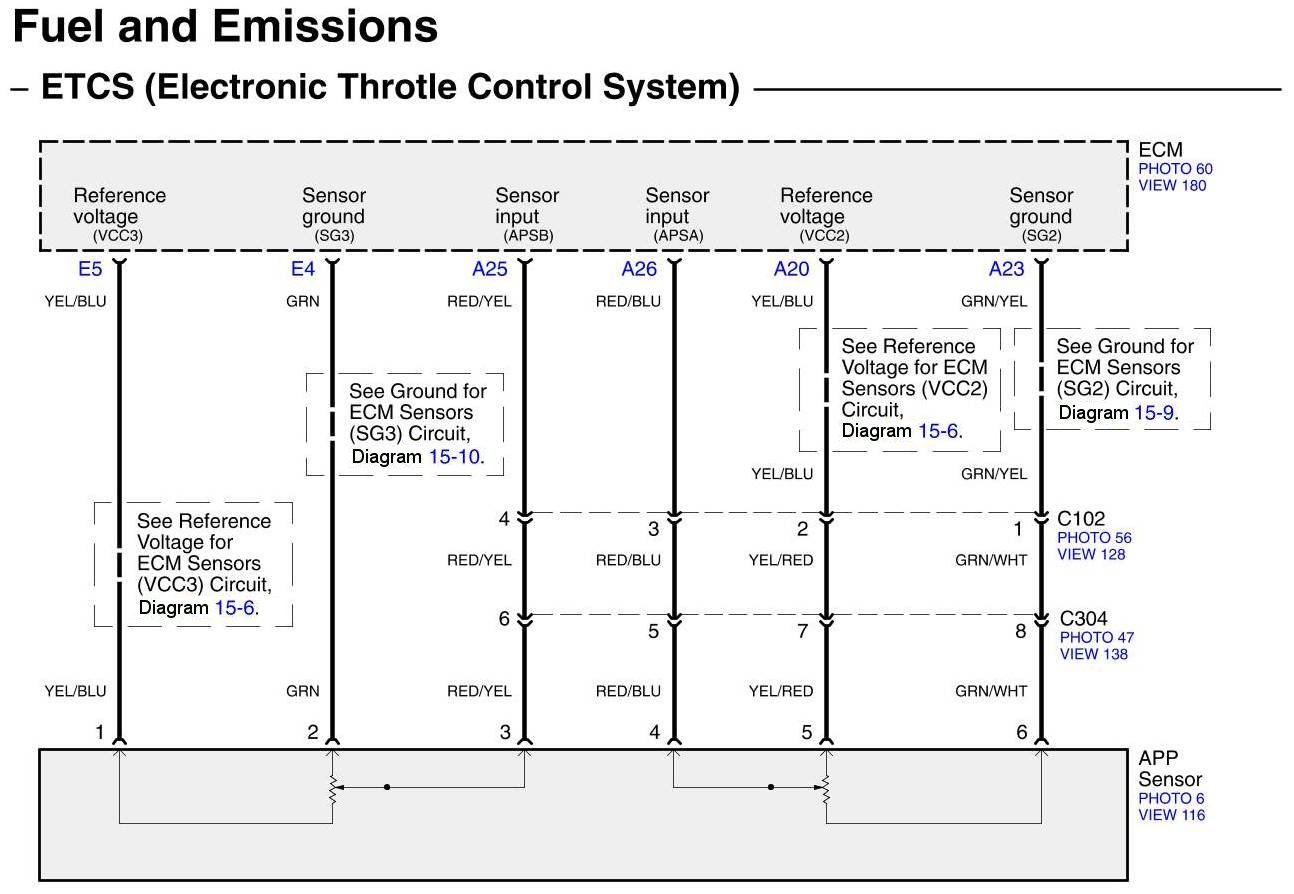Open VIEW 138 for connector C304
This screenshot has height=894, width=1294.
(1094, 654)
